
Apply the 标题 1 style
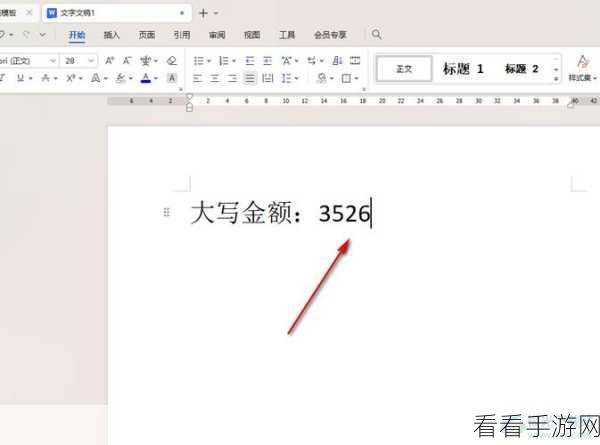tap(463, 69)
